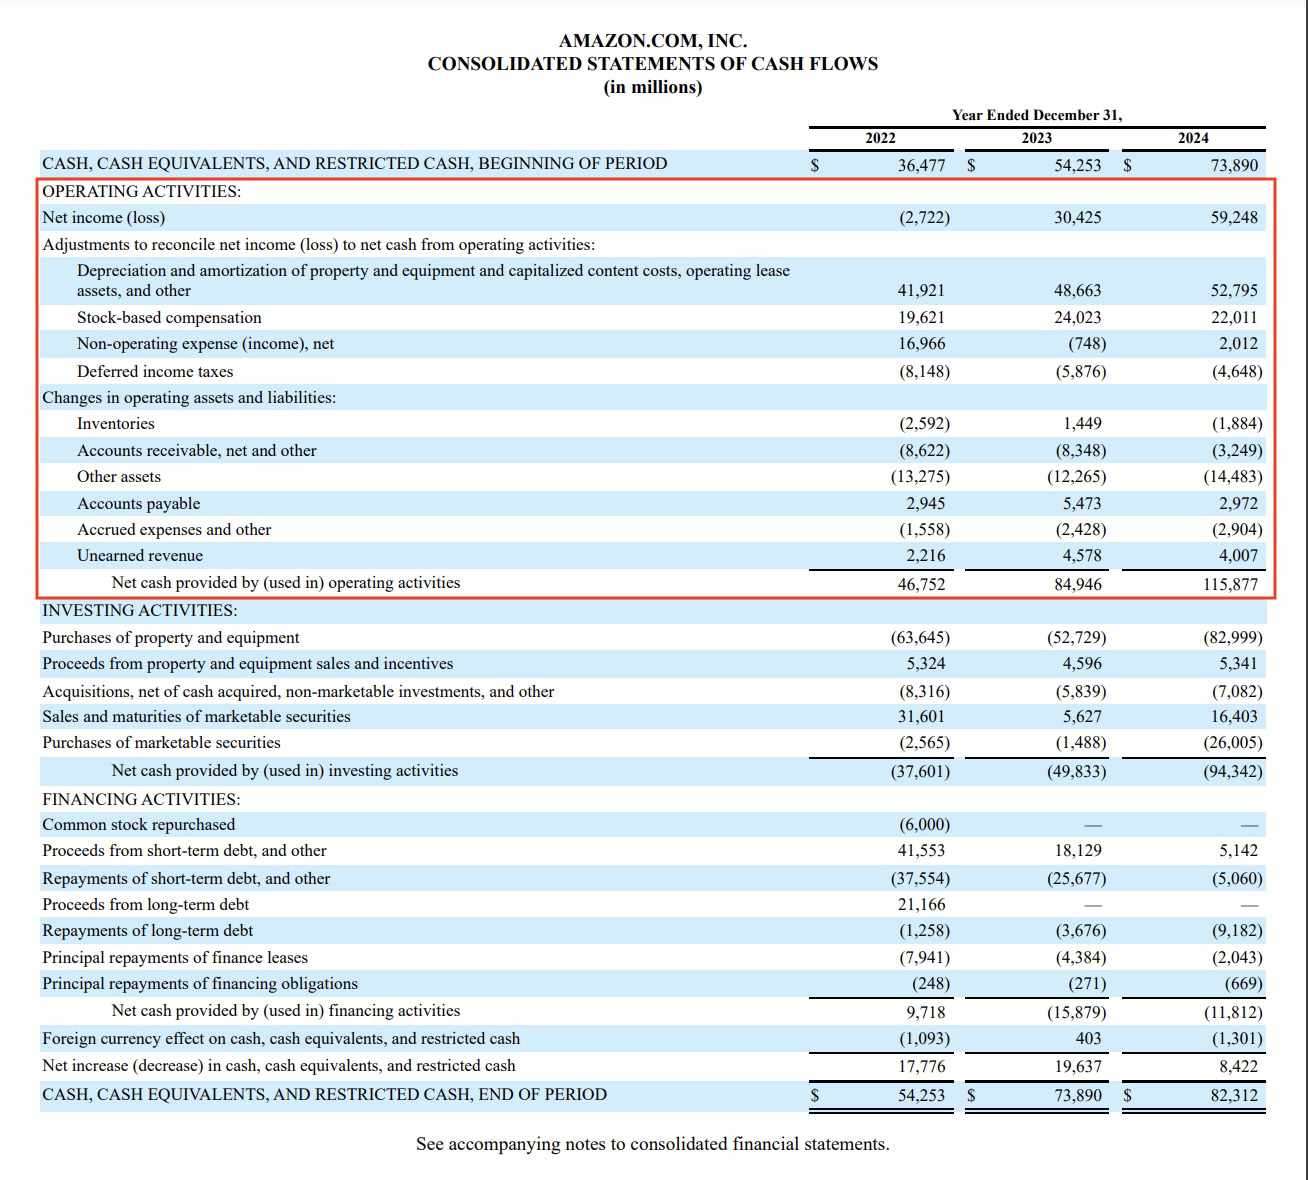Image resolution: width=1308 pixels, height=1180 pixels.
Task: Click 'Net cash provided by (used in) operating activities'
Action: (286, 583)
